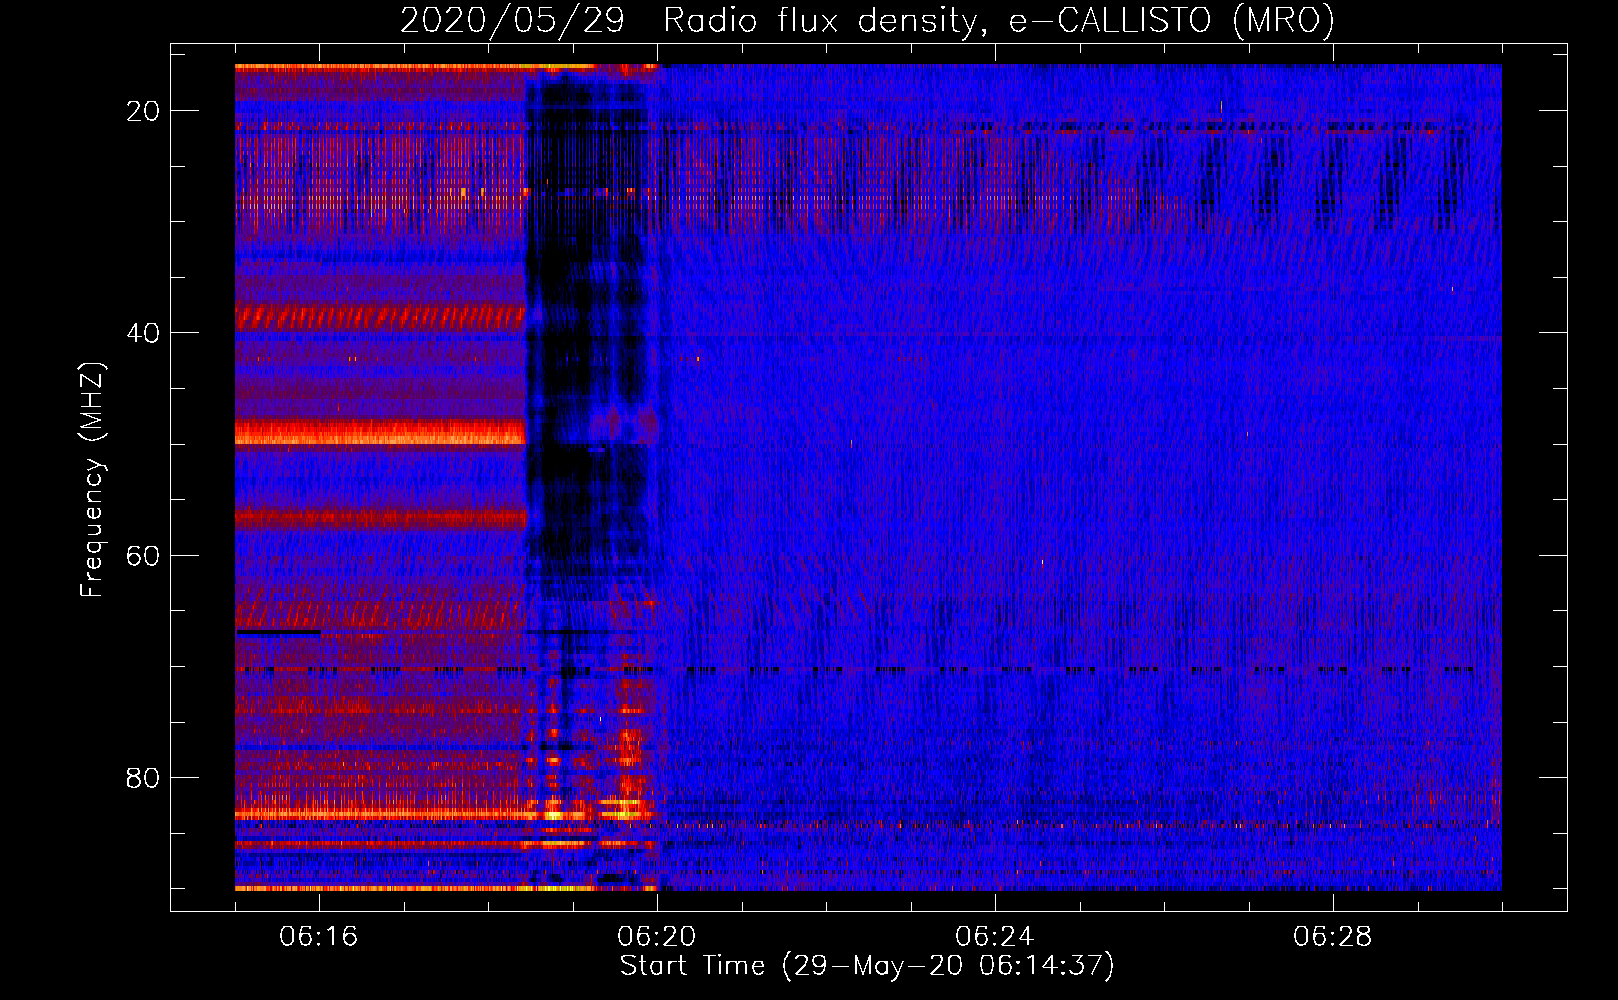Click the '06:20' time tick label
Image resolution: width=1618 pixels, height=1000 pixels.
[657, 937]
